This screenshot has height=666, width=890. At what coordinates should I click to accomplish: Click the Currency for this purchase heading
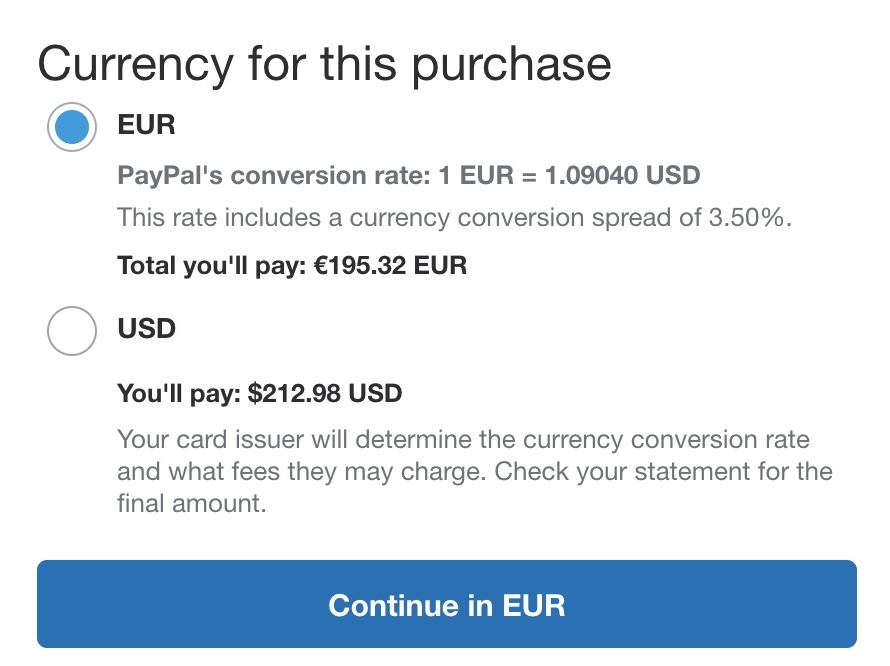(x=325, y=62)
